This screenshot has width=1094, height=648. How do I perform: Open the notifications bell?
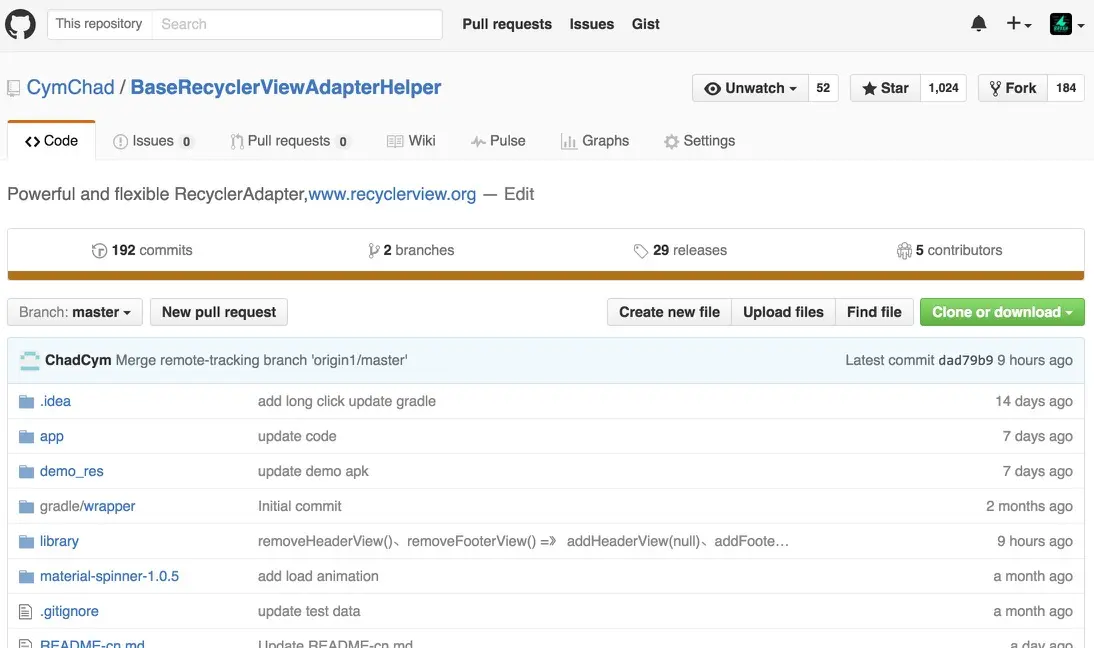(979, 24)
